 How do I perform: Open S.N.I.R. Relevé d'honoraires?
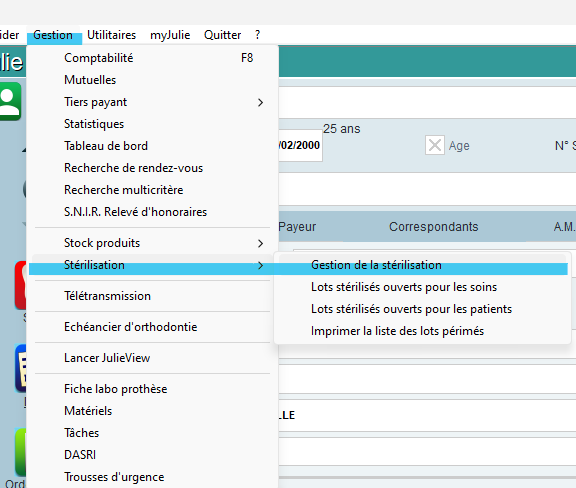(153, 212)
